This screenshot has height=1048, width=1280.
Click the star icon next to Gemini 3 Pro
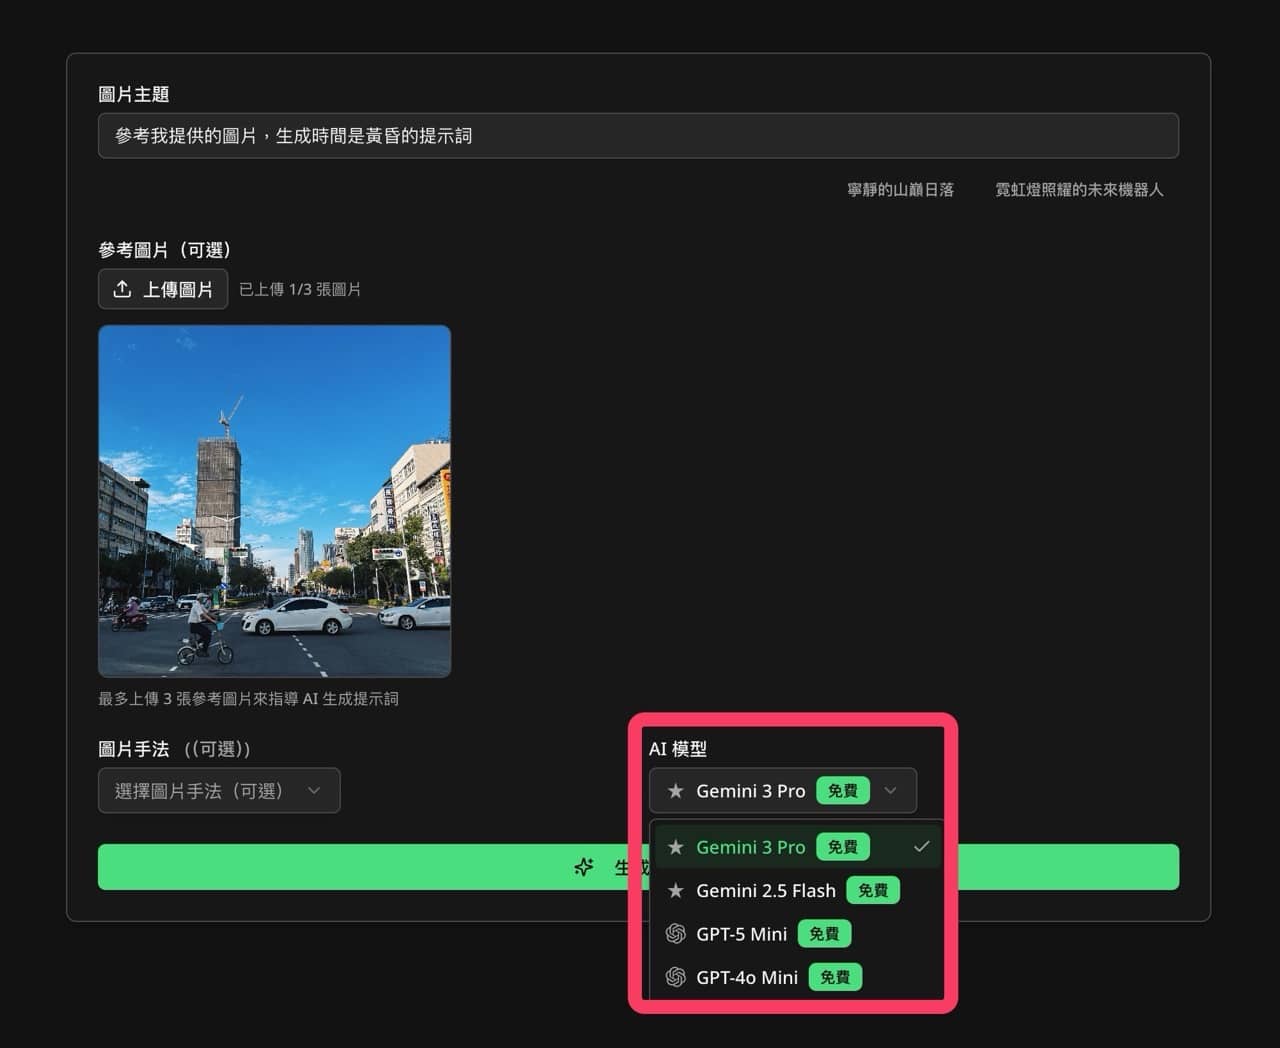click(x=676, y=847)
